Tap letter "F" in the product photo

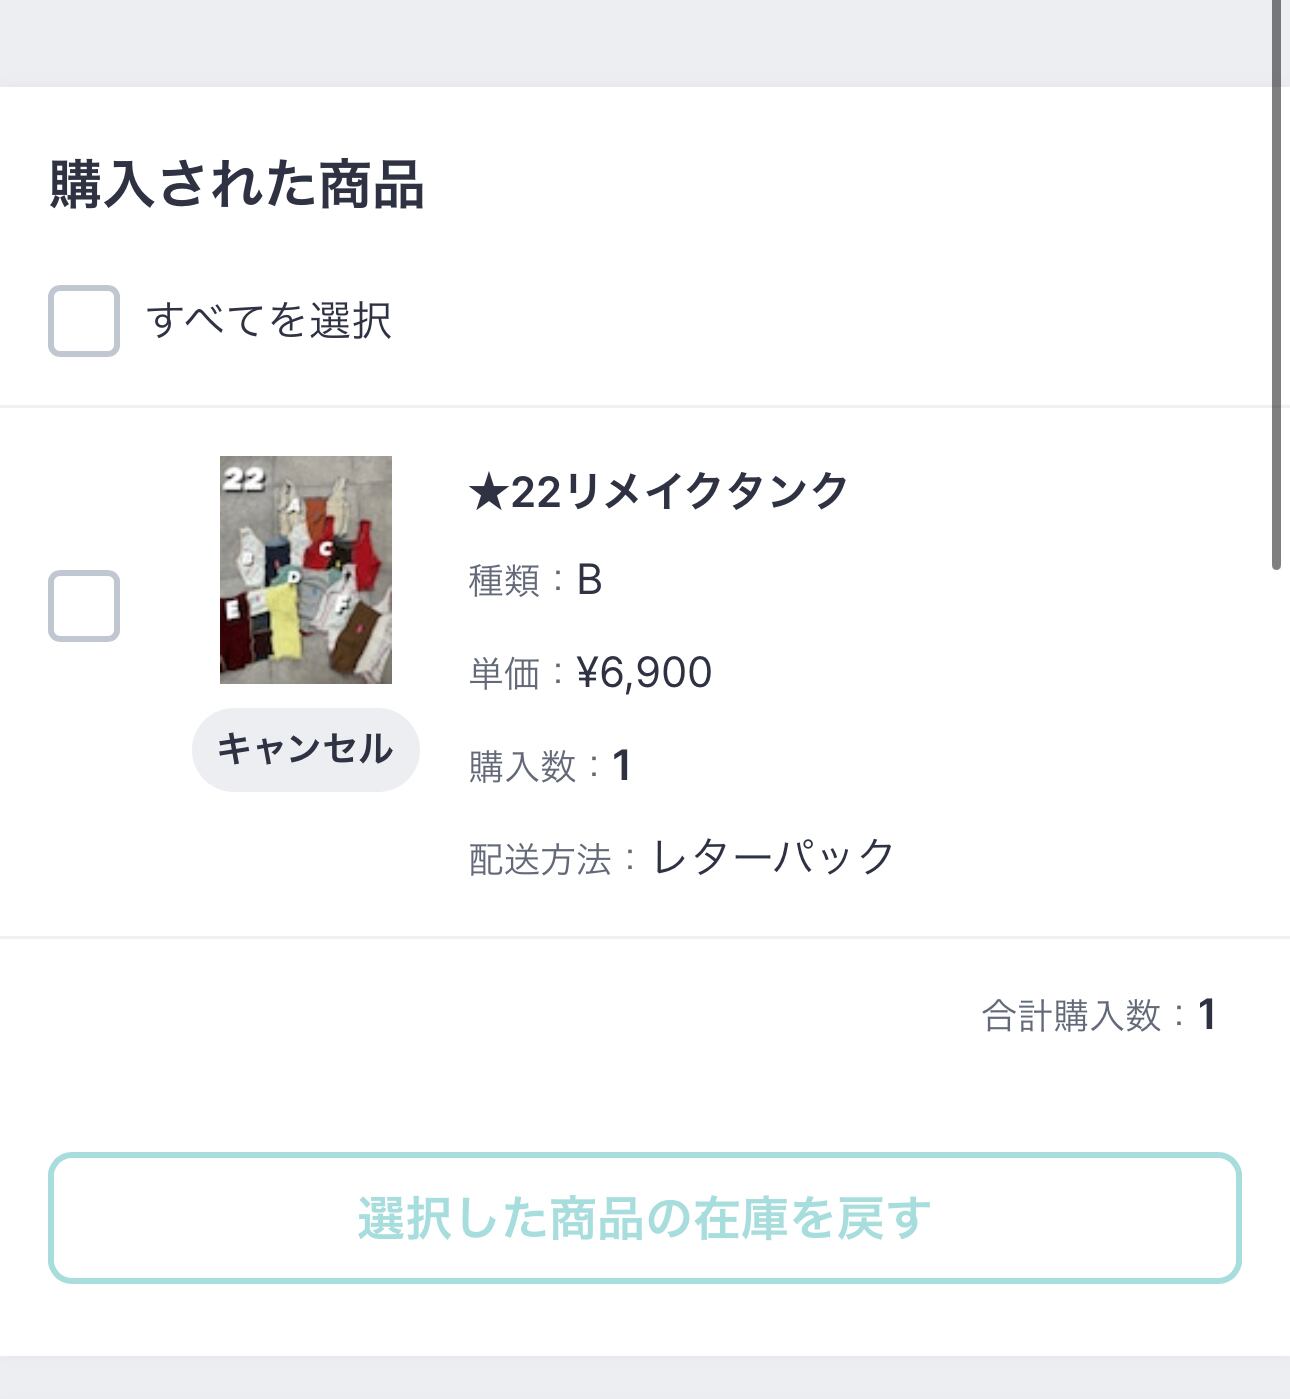tap(341, 604)
